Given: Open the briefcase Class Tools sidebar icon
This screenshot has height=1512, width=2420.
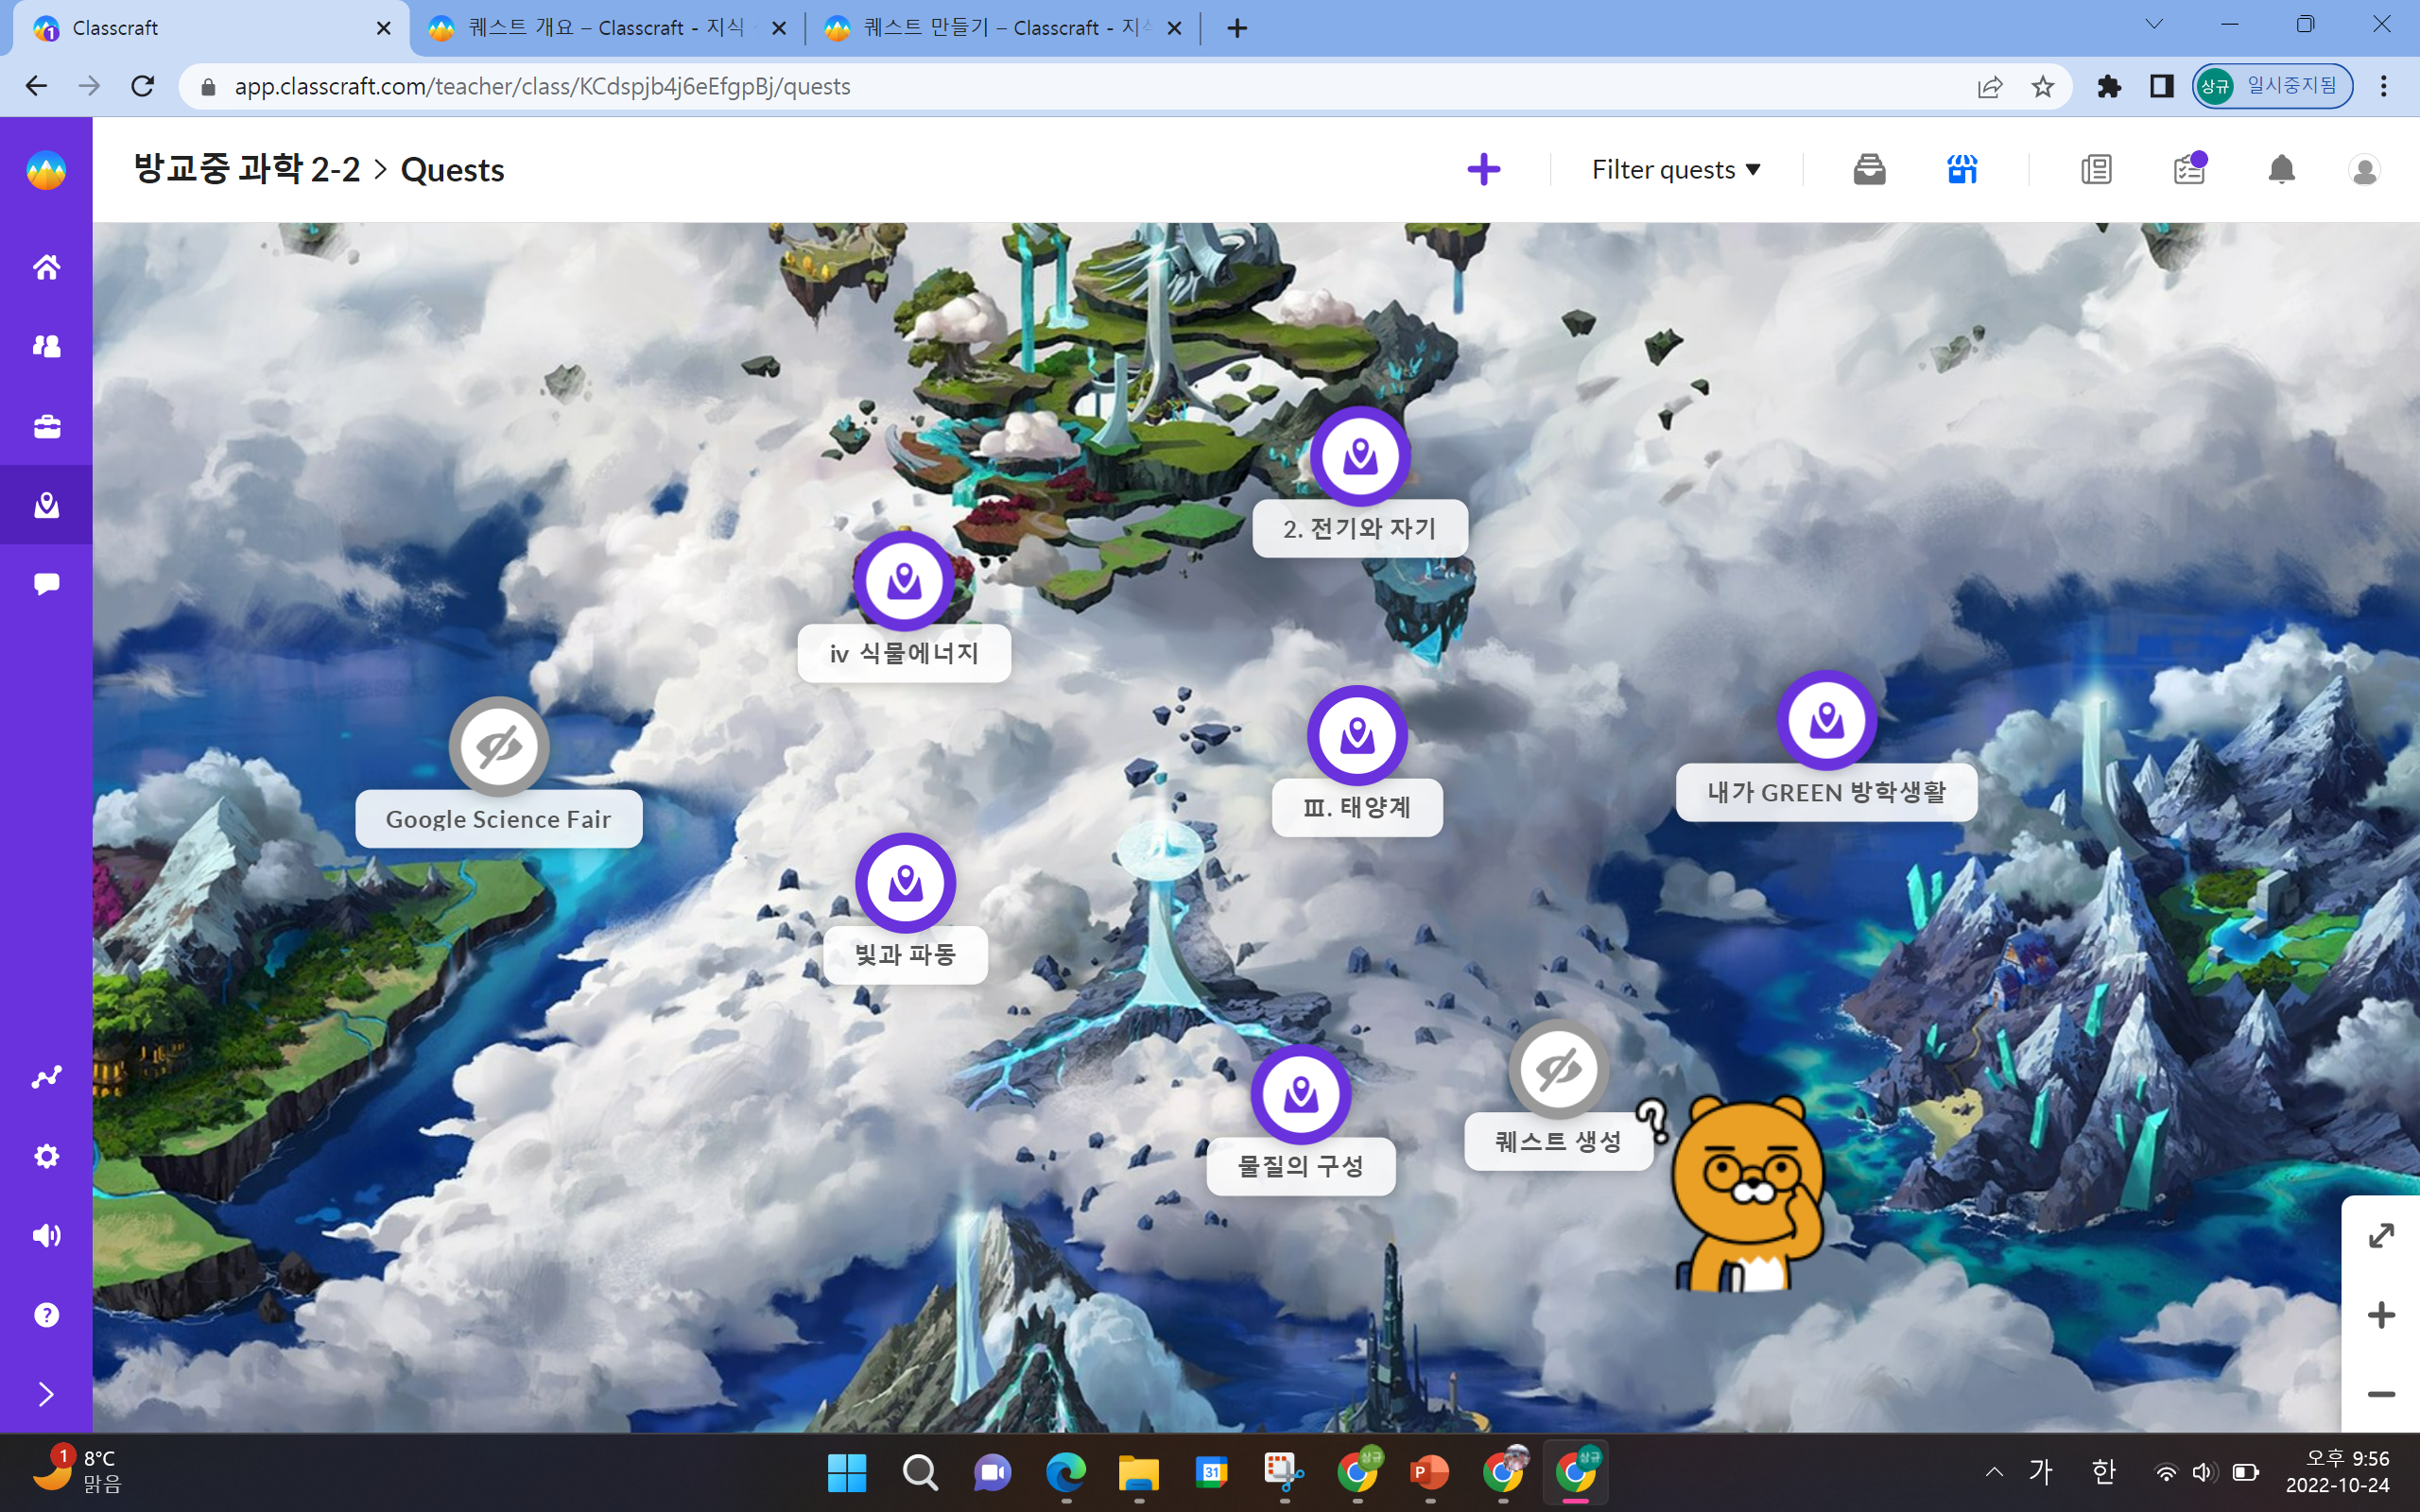Looking at the screenshot, I should 46,426.
